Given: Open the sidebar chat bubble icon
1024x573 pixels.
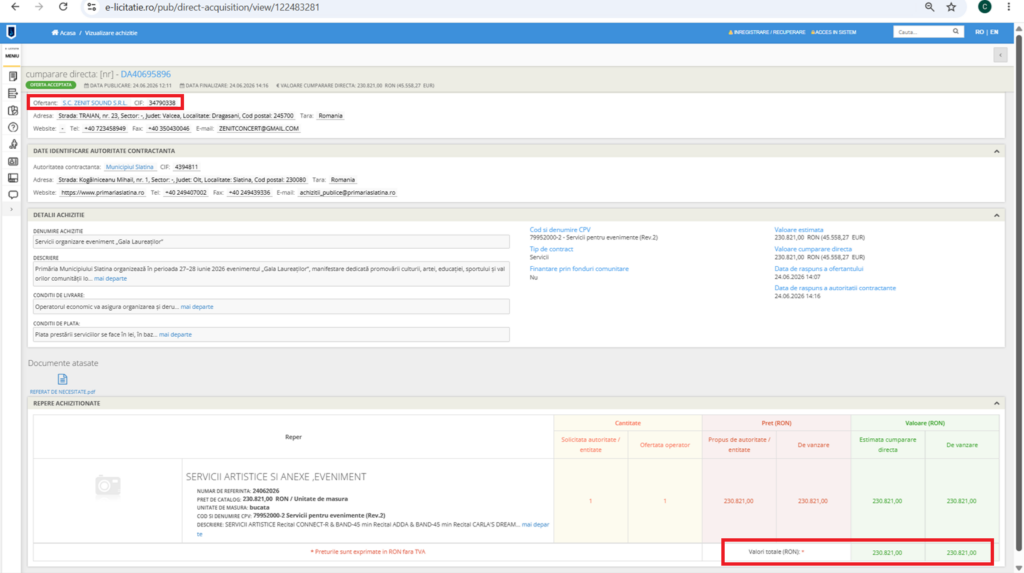Looking at the screenshot, I should 12,195.
